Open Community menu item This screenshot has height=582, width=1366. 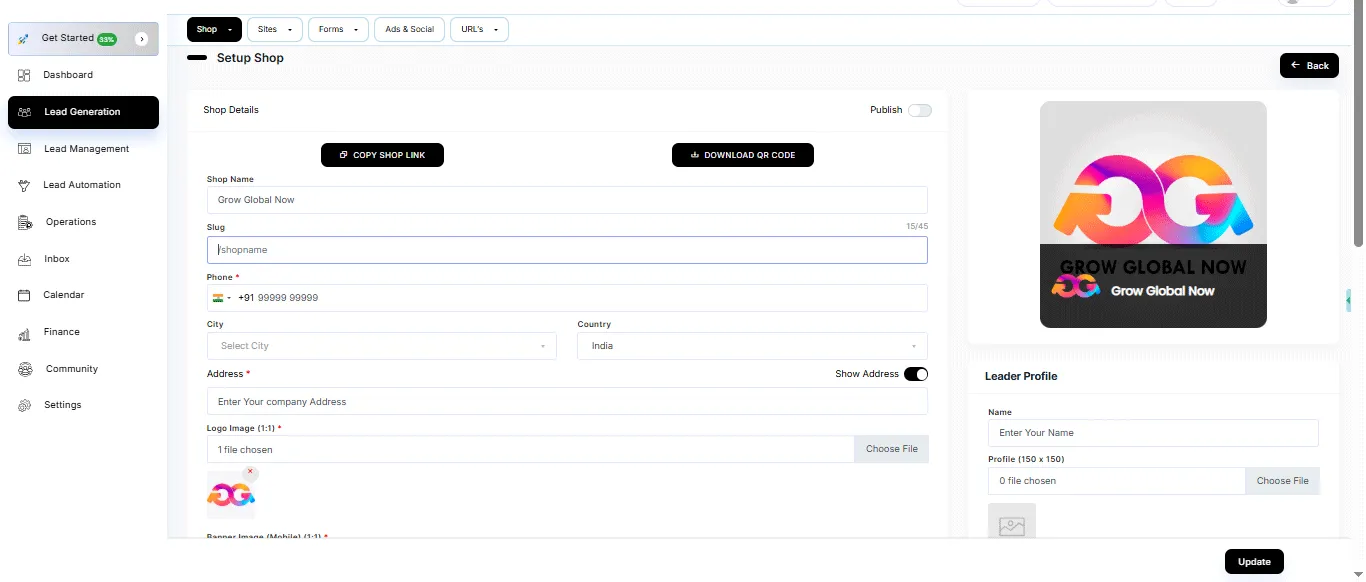pos(72,369)
